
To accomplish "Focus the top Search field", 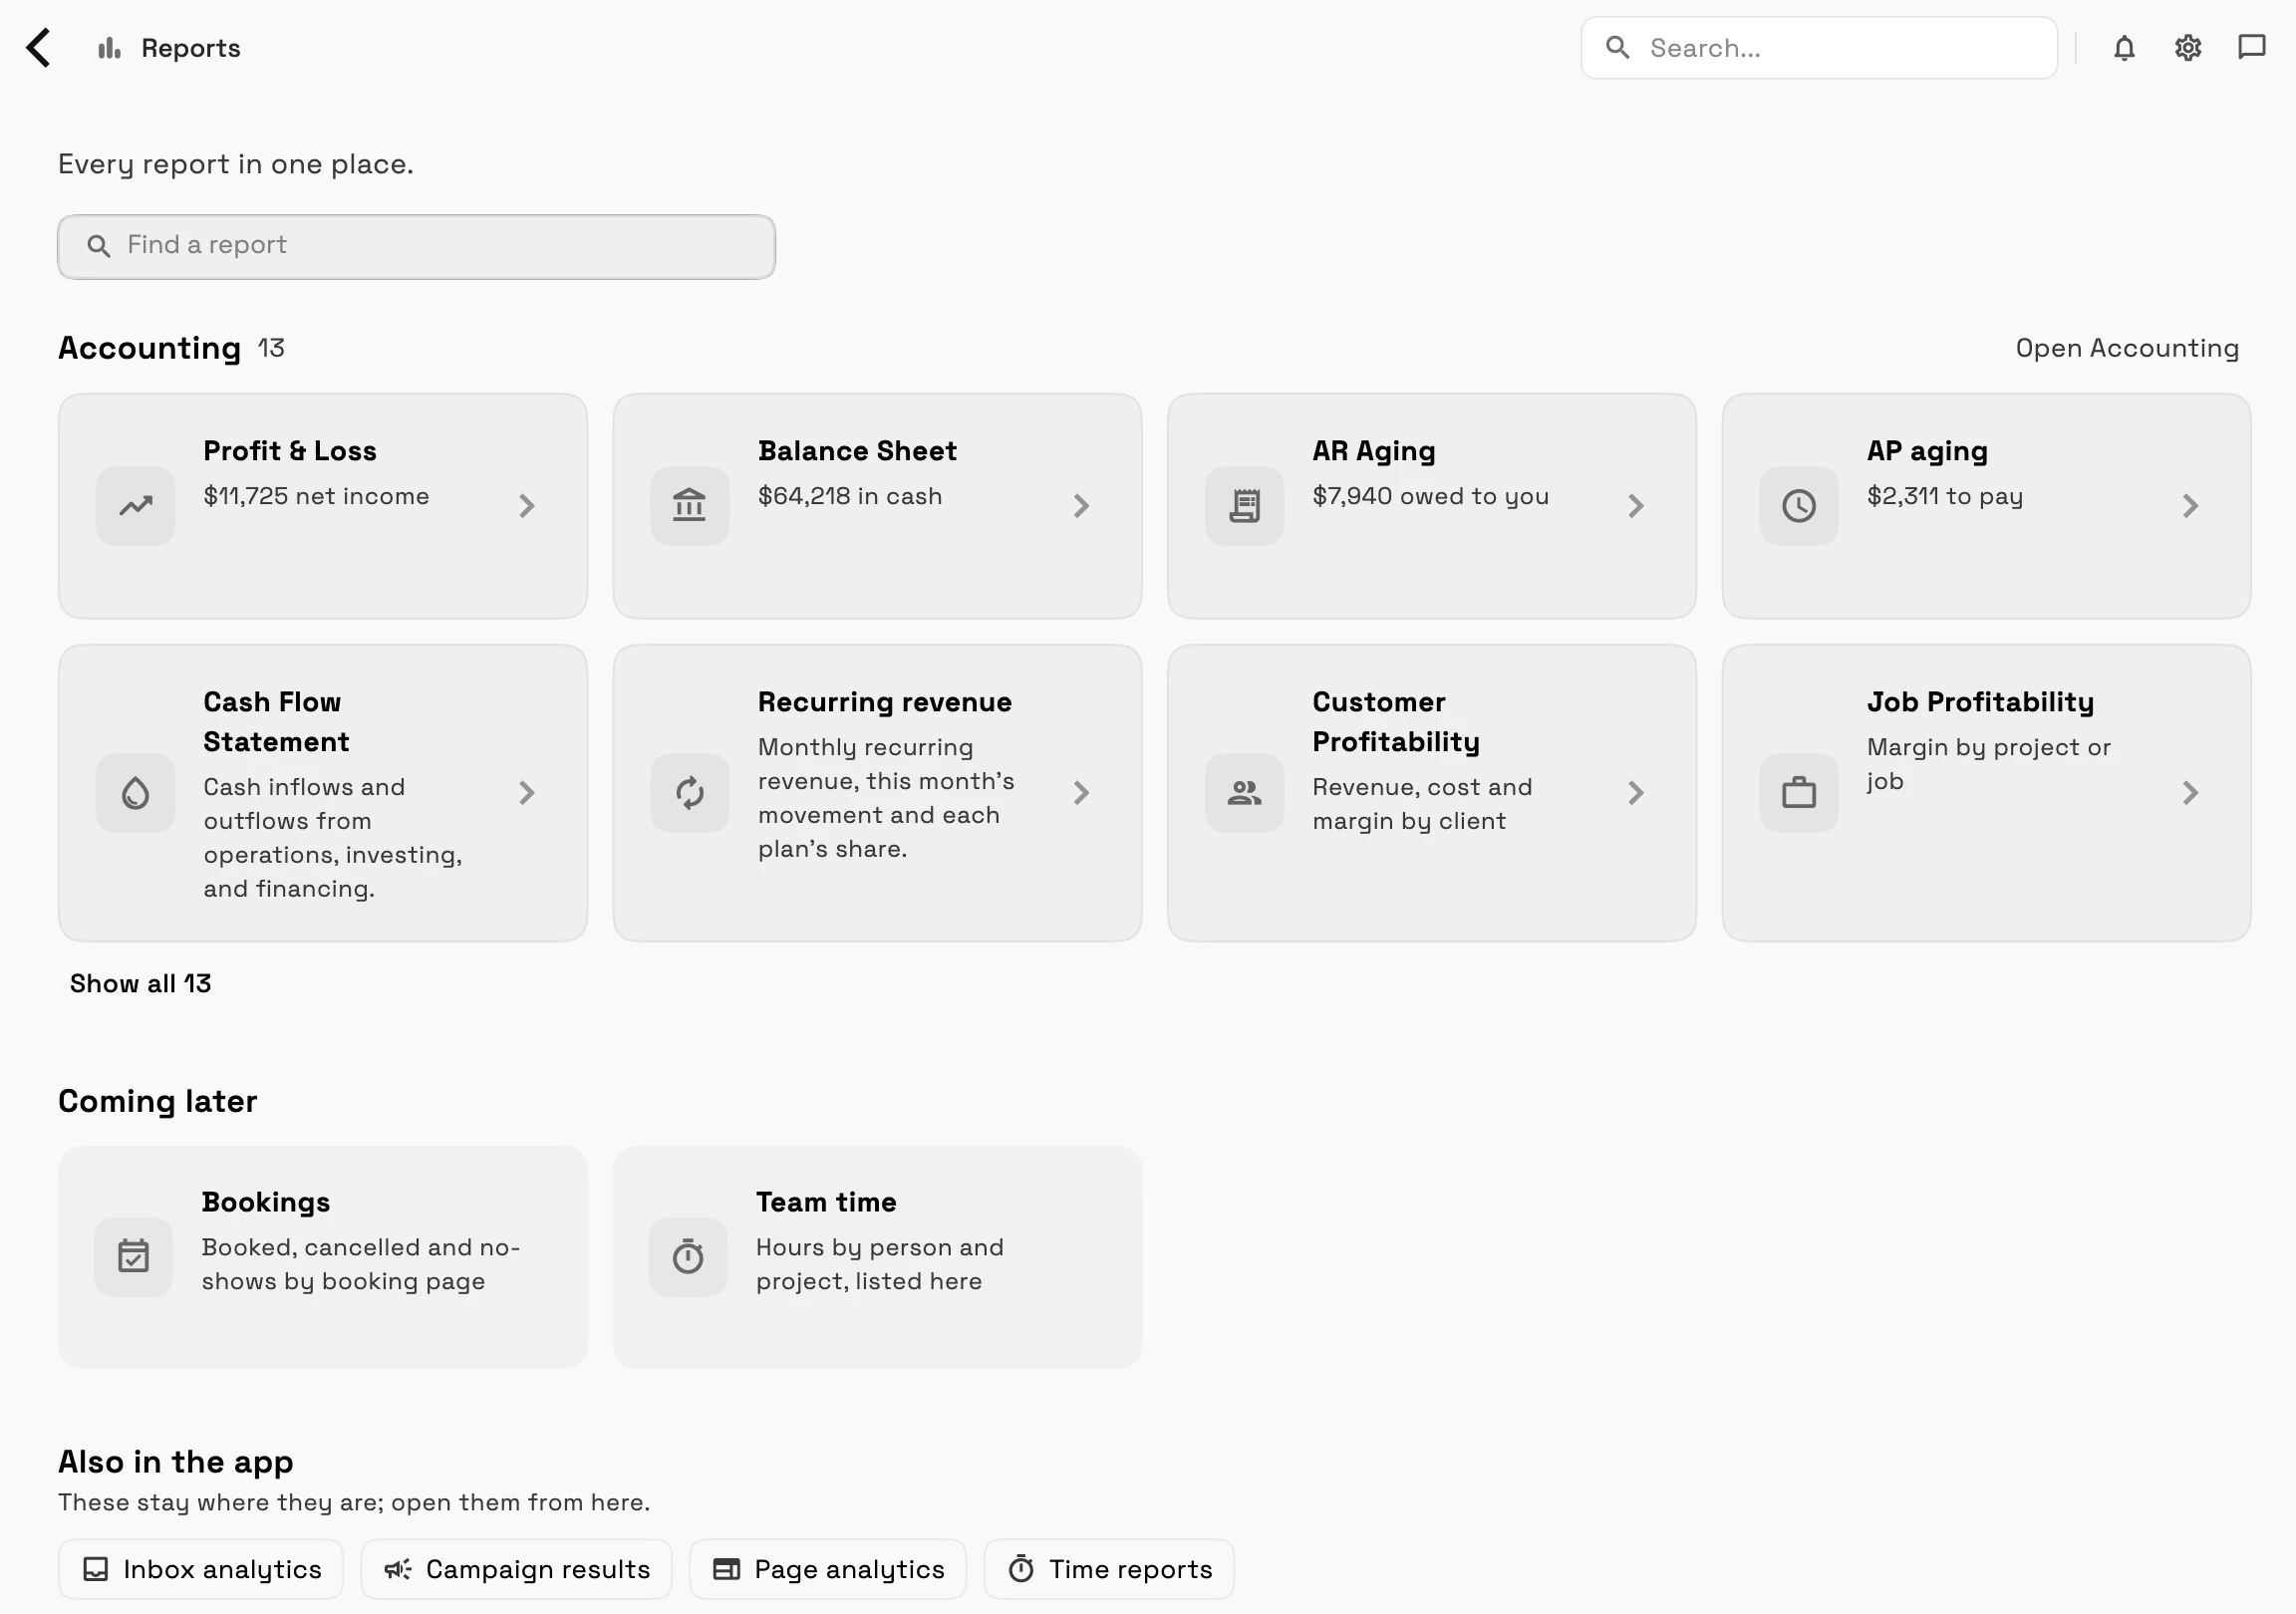I will 1819,48.
